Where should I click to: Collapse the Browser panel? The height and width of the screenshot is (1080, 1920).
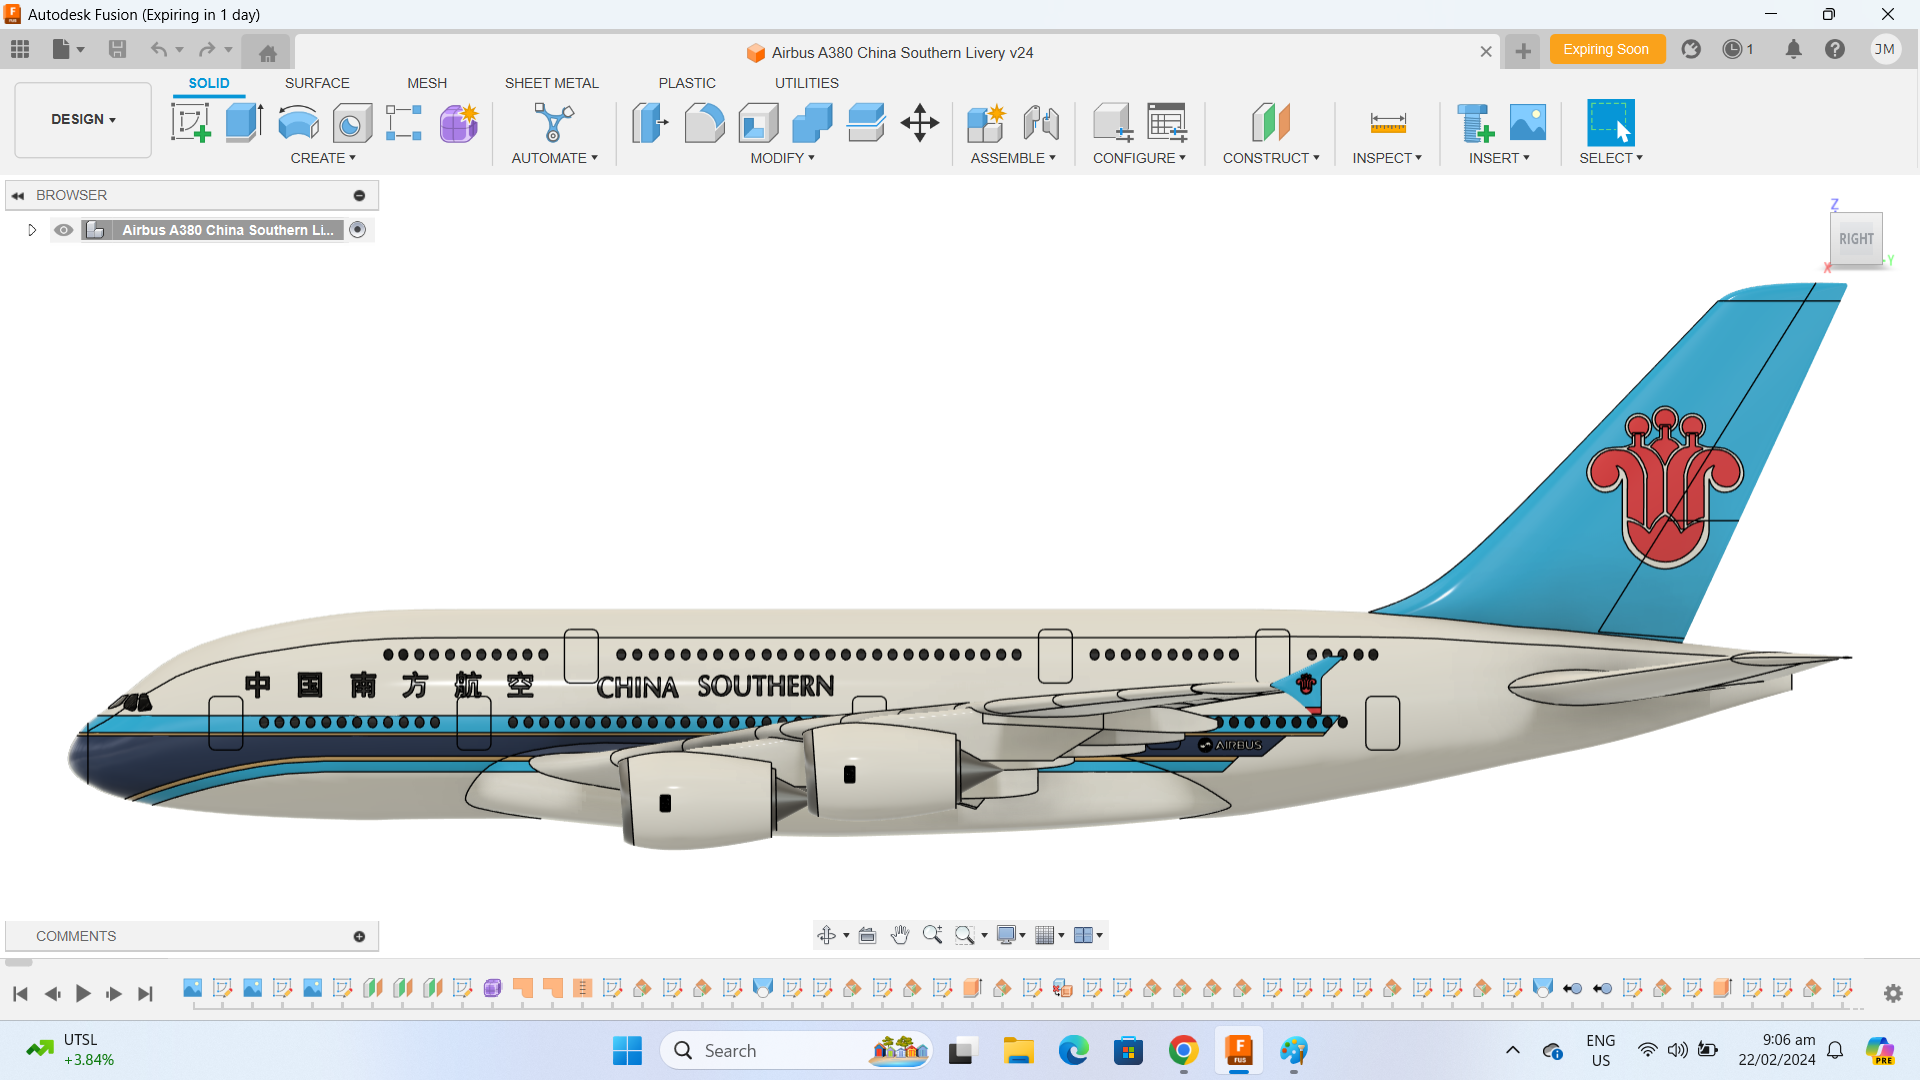pyautogui.click(x=17, y=195)
